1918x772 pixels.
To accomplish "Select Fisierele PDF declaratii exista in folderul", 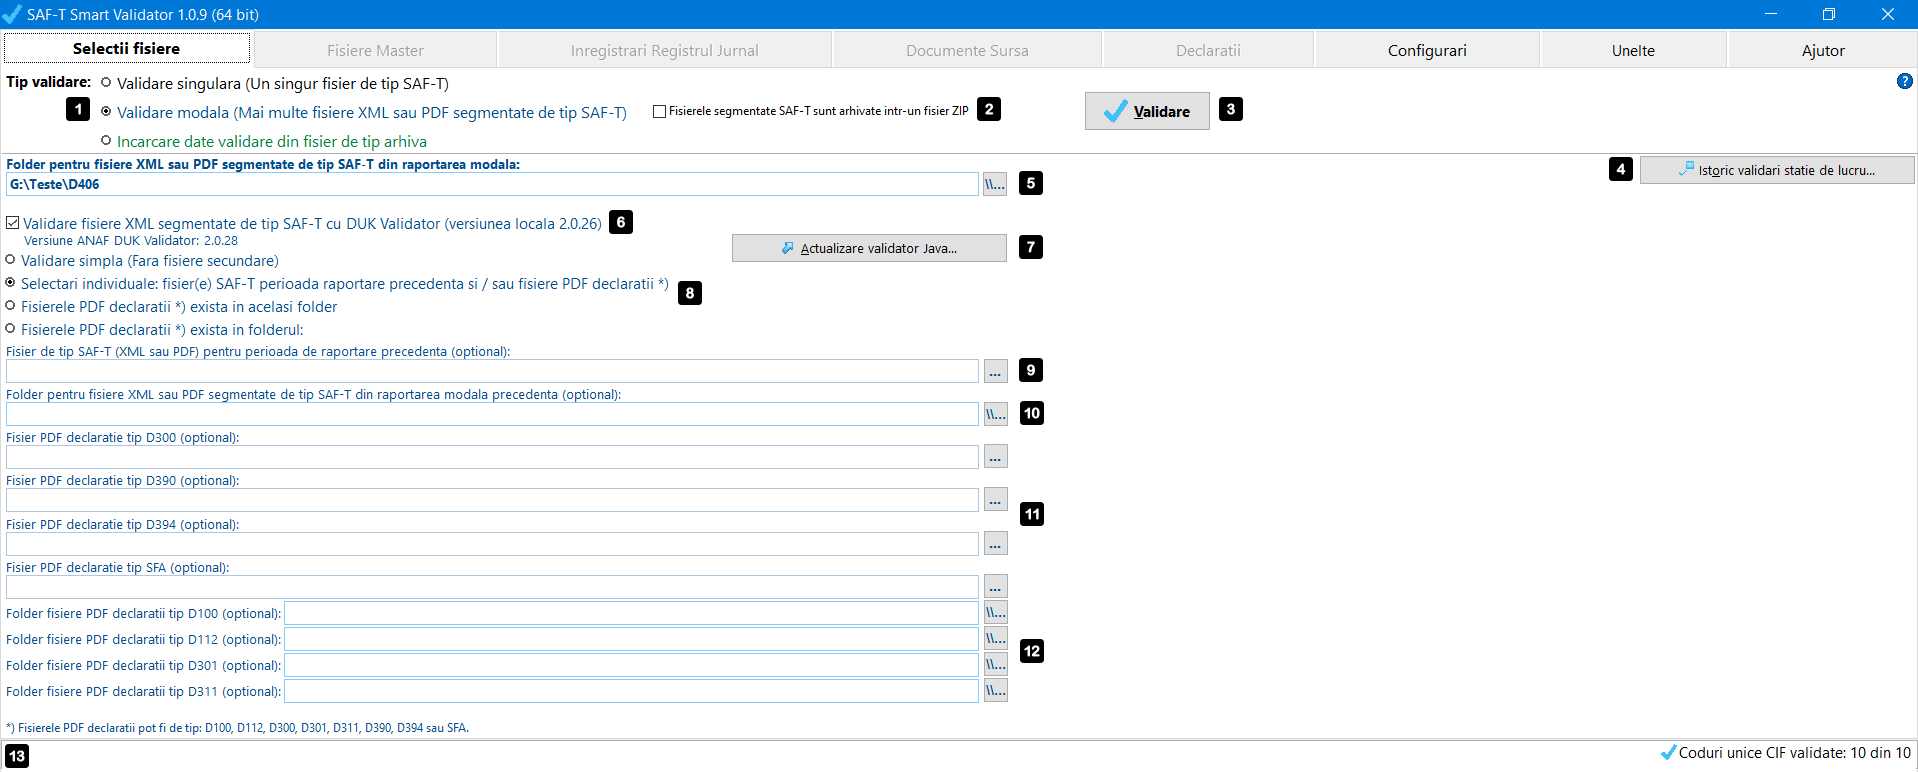I will click(11, 329).
